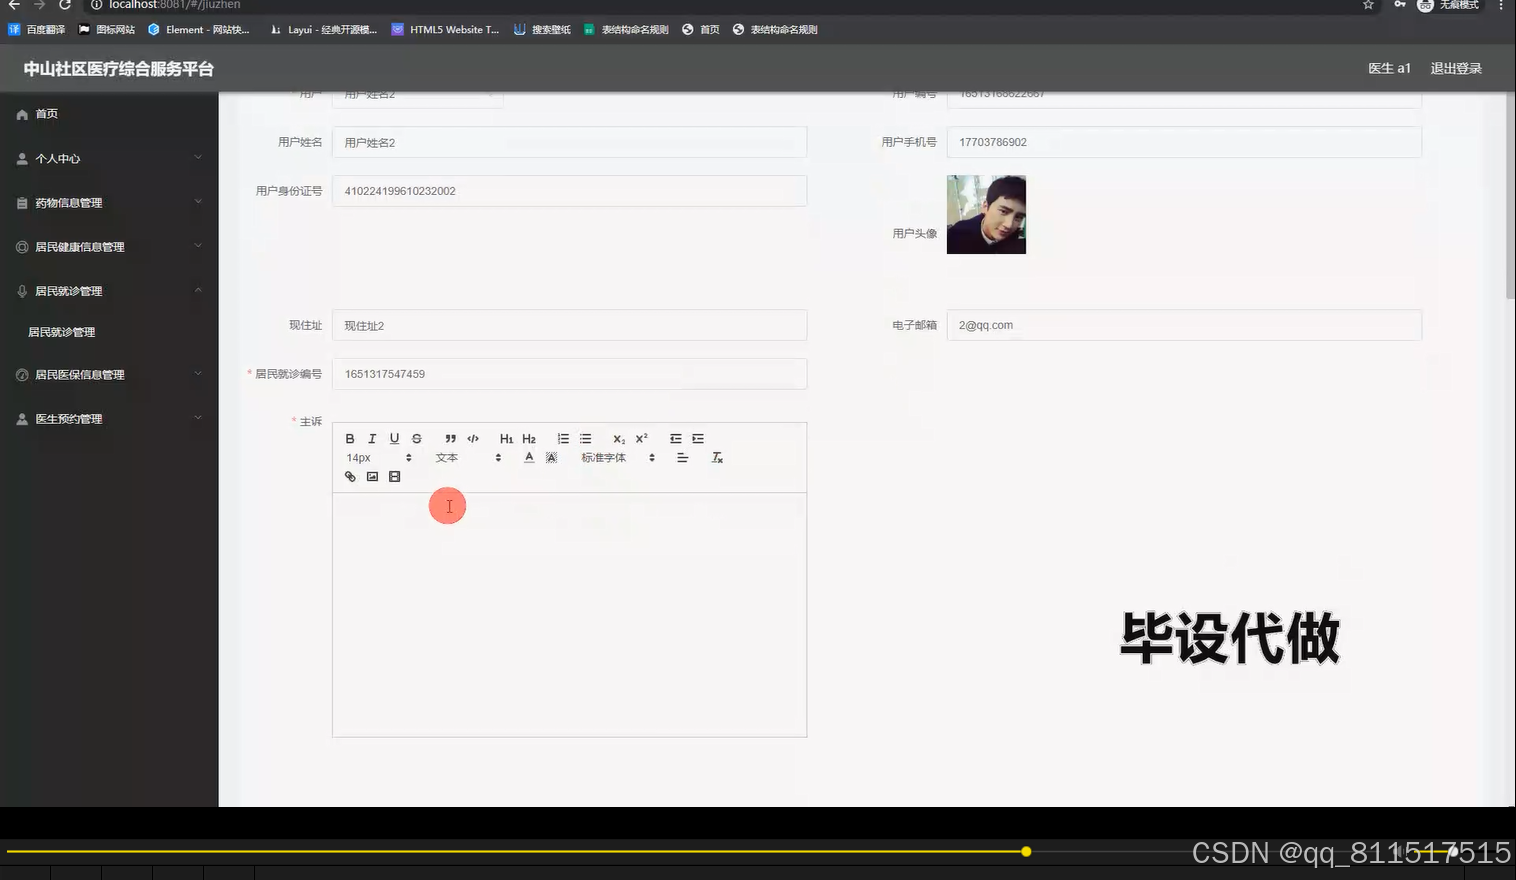
Task: Insert a hyperlink in the editor
Action: tap(350, 476)
